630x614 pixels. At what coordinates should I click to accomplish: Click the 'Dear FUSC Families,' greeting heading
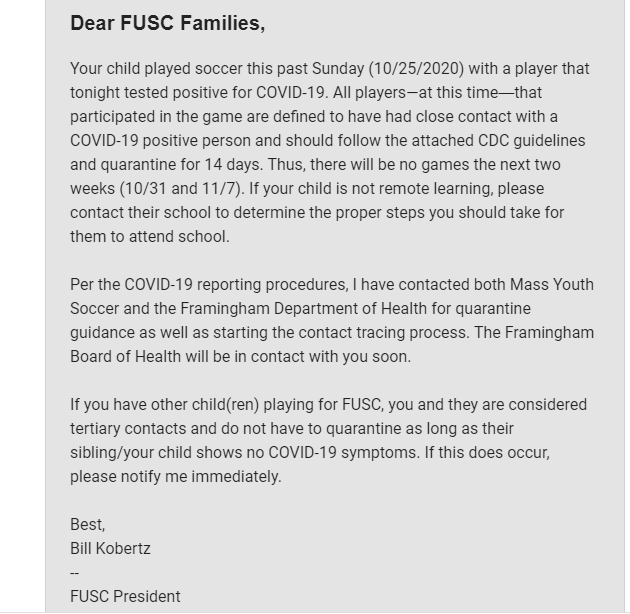[167, 24]
